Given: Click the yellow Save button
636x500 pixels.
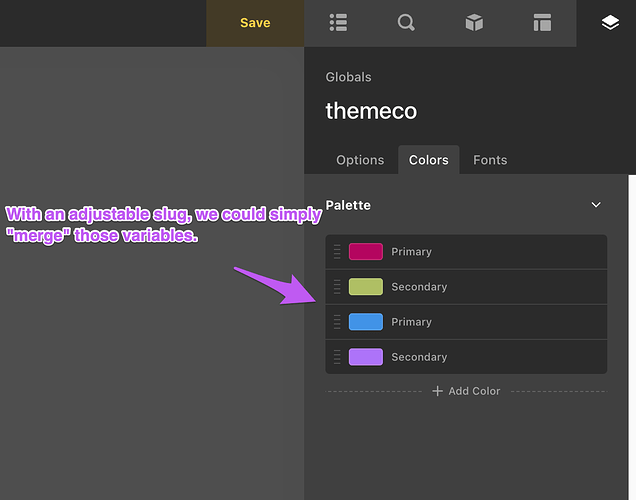Looking at the screenshot, I should coord(255,23).
